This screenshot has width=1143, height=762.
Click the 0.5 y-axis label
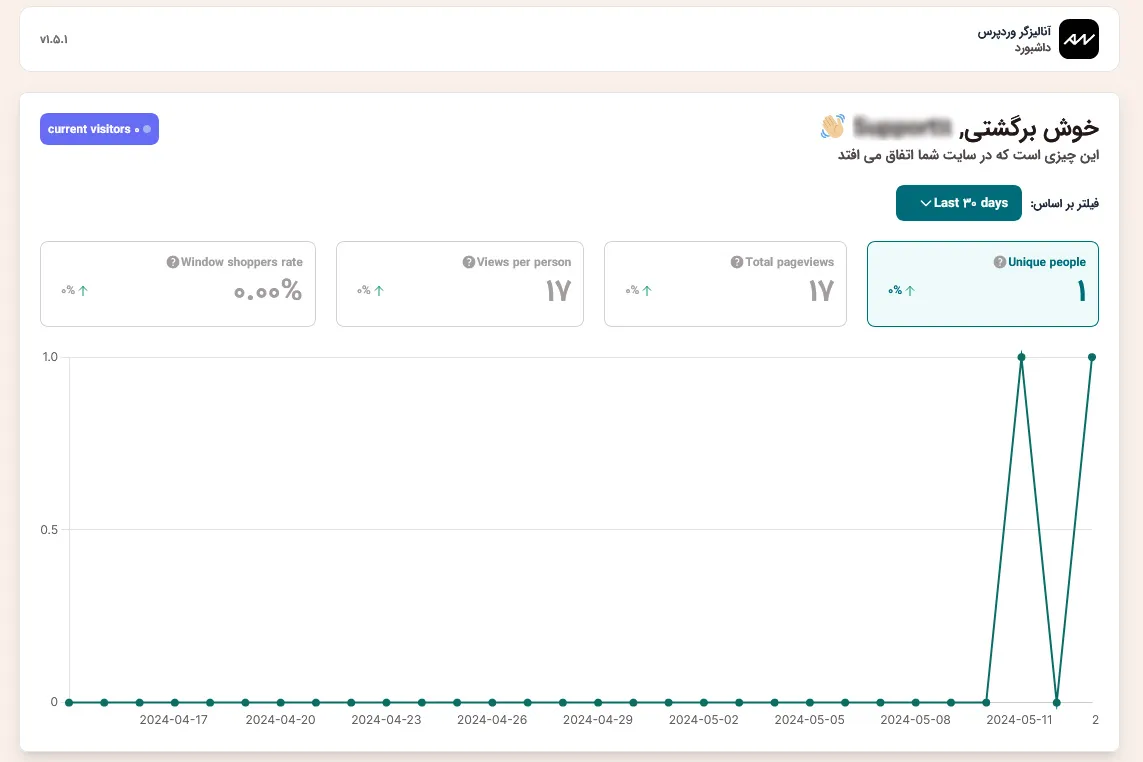coord(49,530)
